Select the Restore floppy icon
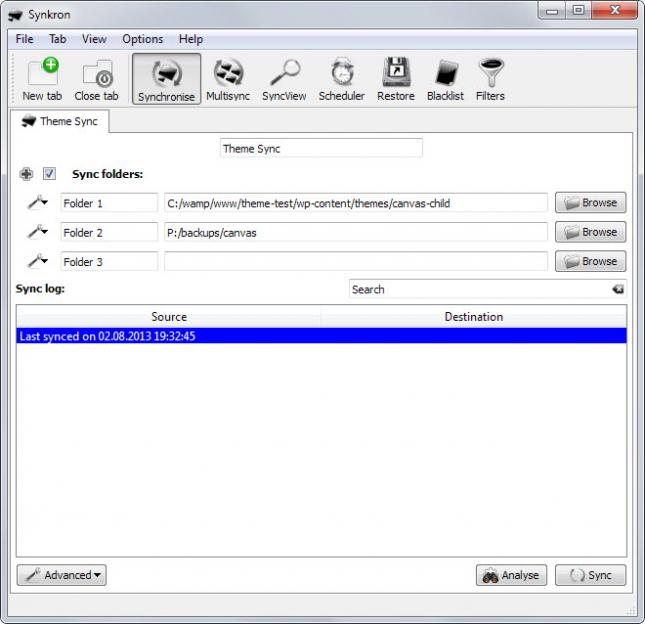The image size is (645, 624). [x=396, y=79]
